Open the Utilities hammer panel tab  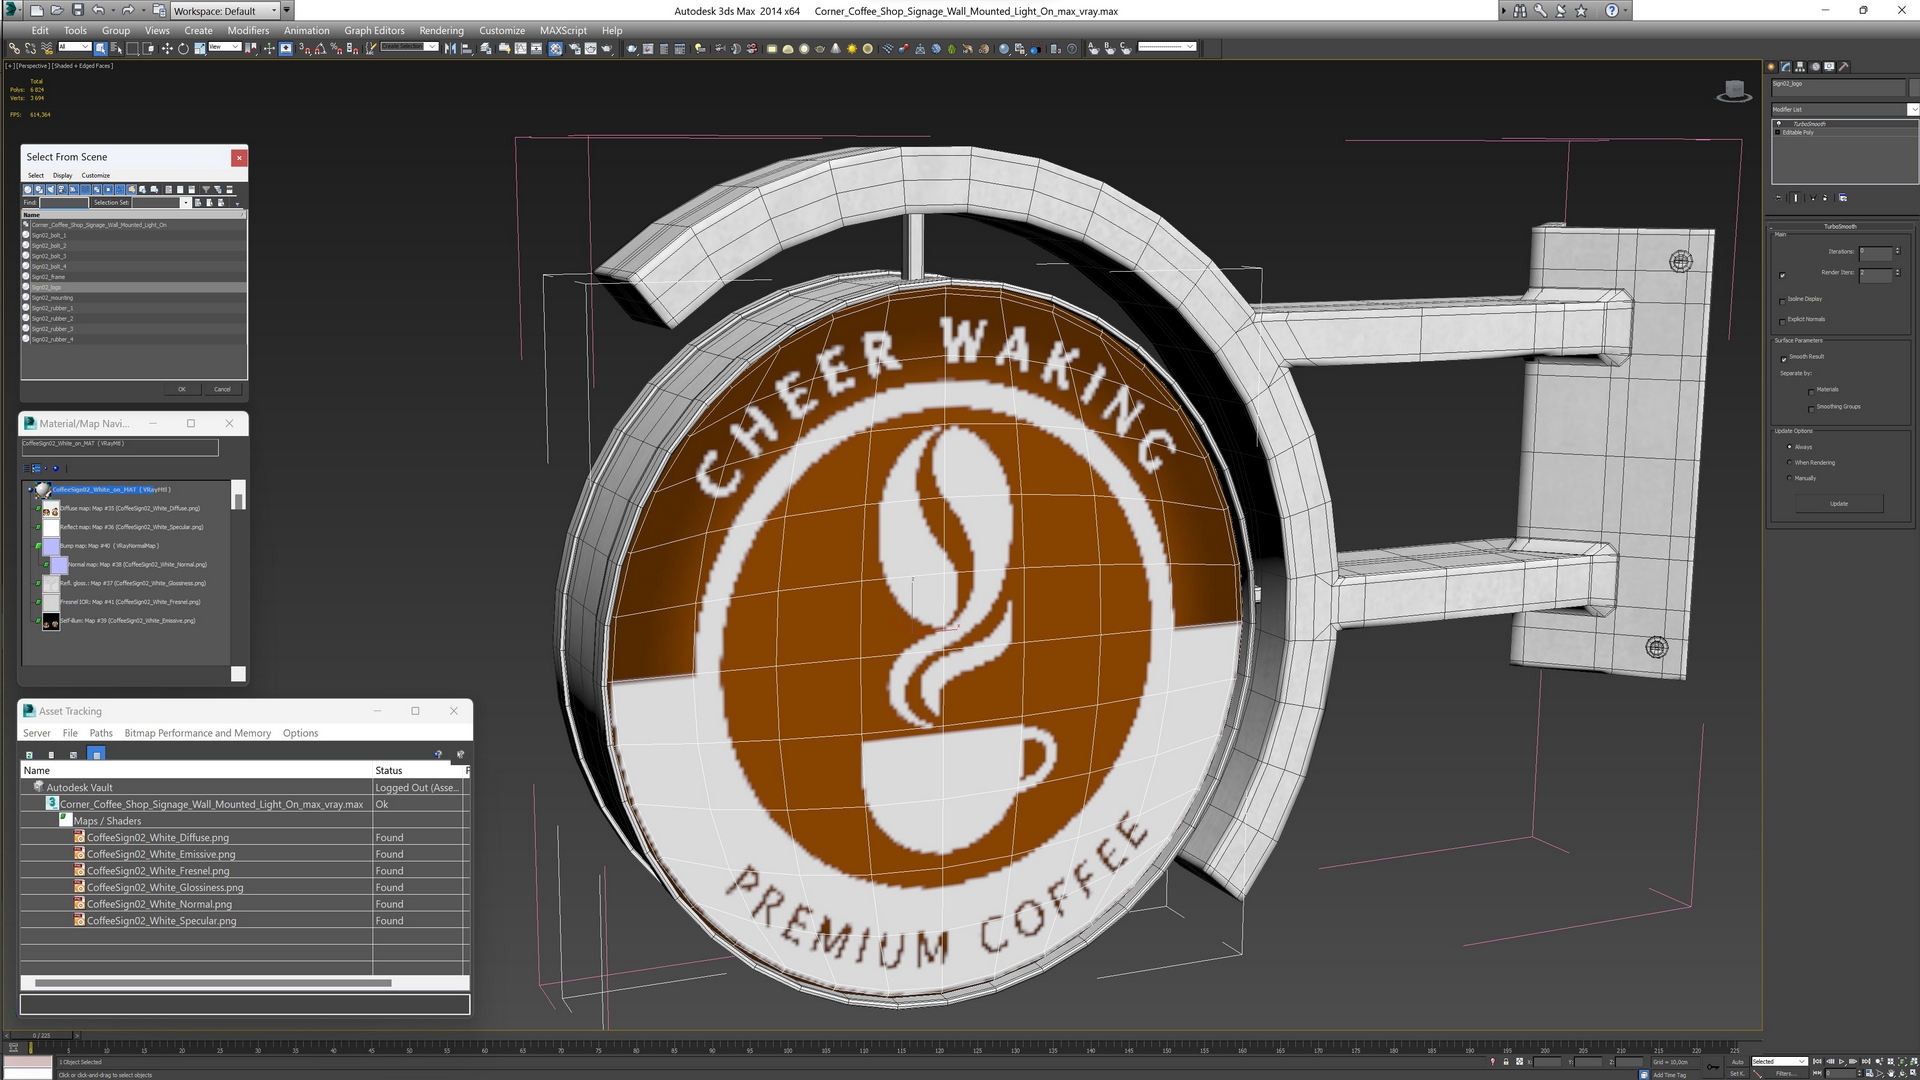click(x=1844, y=67)
